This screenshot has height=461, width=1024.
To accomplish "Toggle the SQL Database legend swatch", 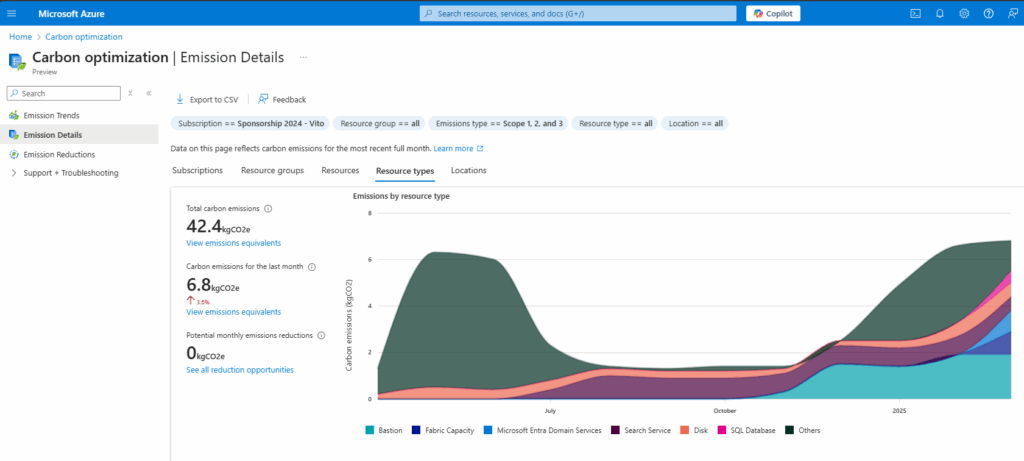I will [x=722, y=430].
